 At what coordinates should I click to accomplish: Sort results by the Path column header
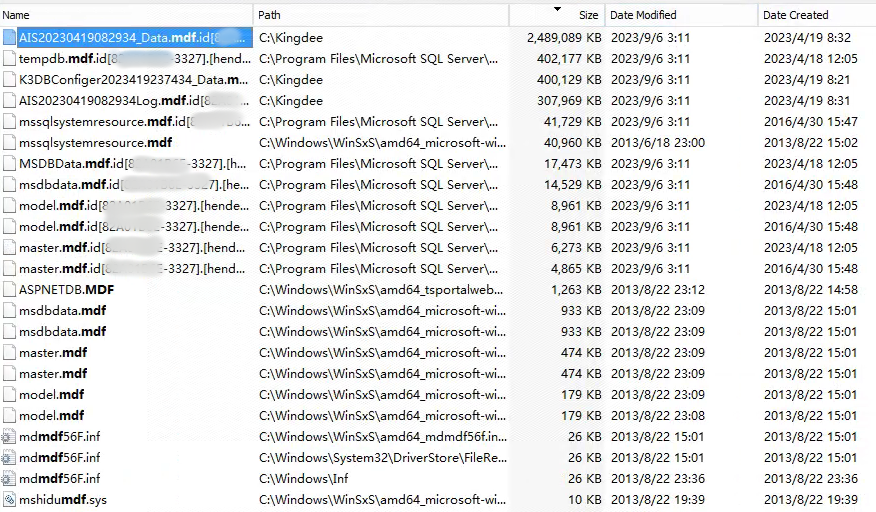click(x=270, y=15)
